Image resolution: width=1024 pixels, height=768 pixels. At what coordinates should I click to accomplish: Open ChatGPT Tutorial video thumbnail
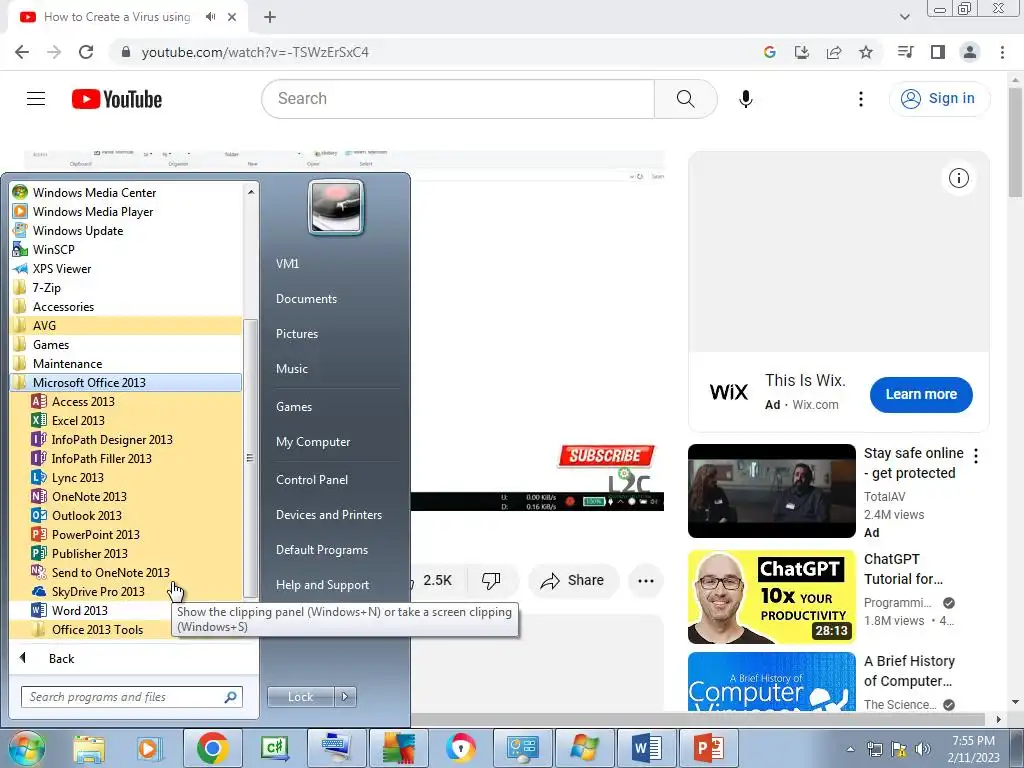click(x=771, y=597)
